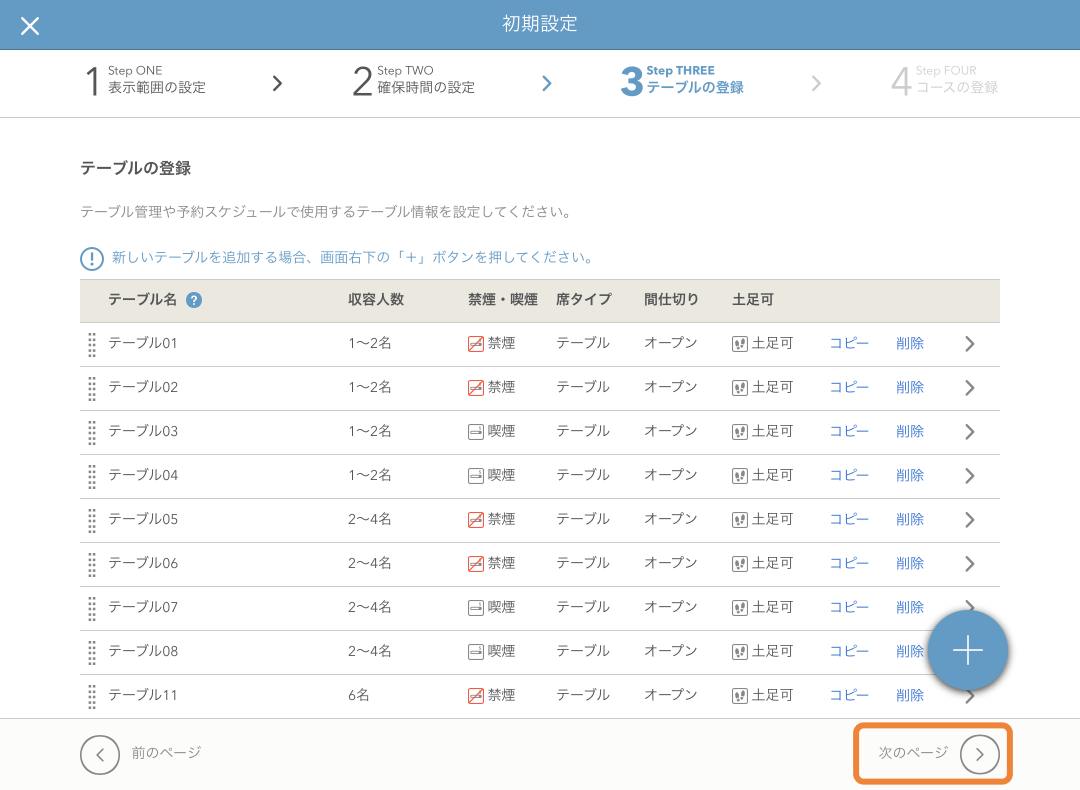This screenshot has width=1080, height=790.
Task: Close the initial setup screen with X
Action: pos(30,26)
